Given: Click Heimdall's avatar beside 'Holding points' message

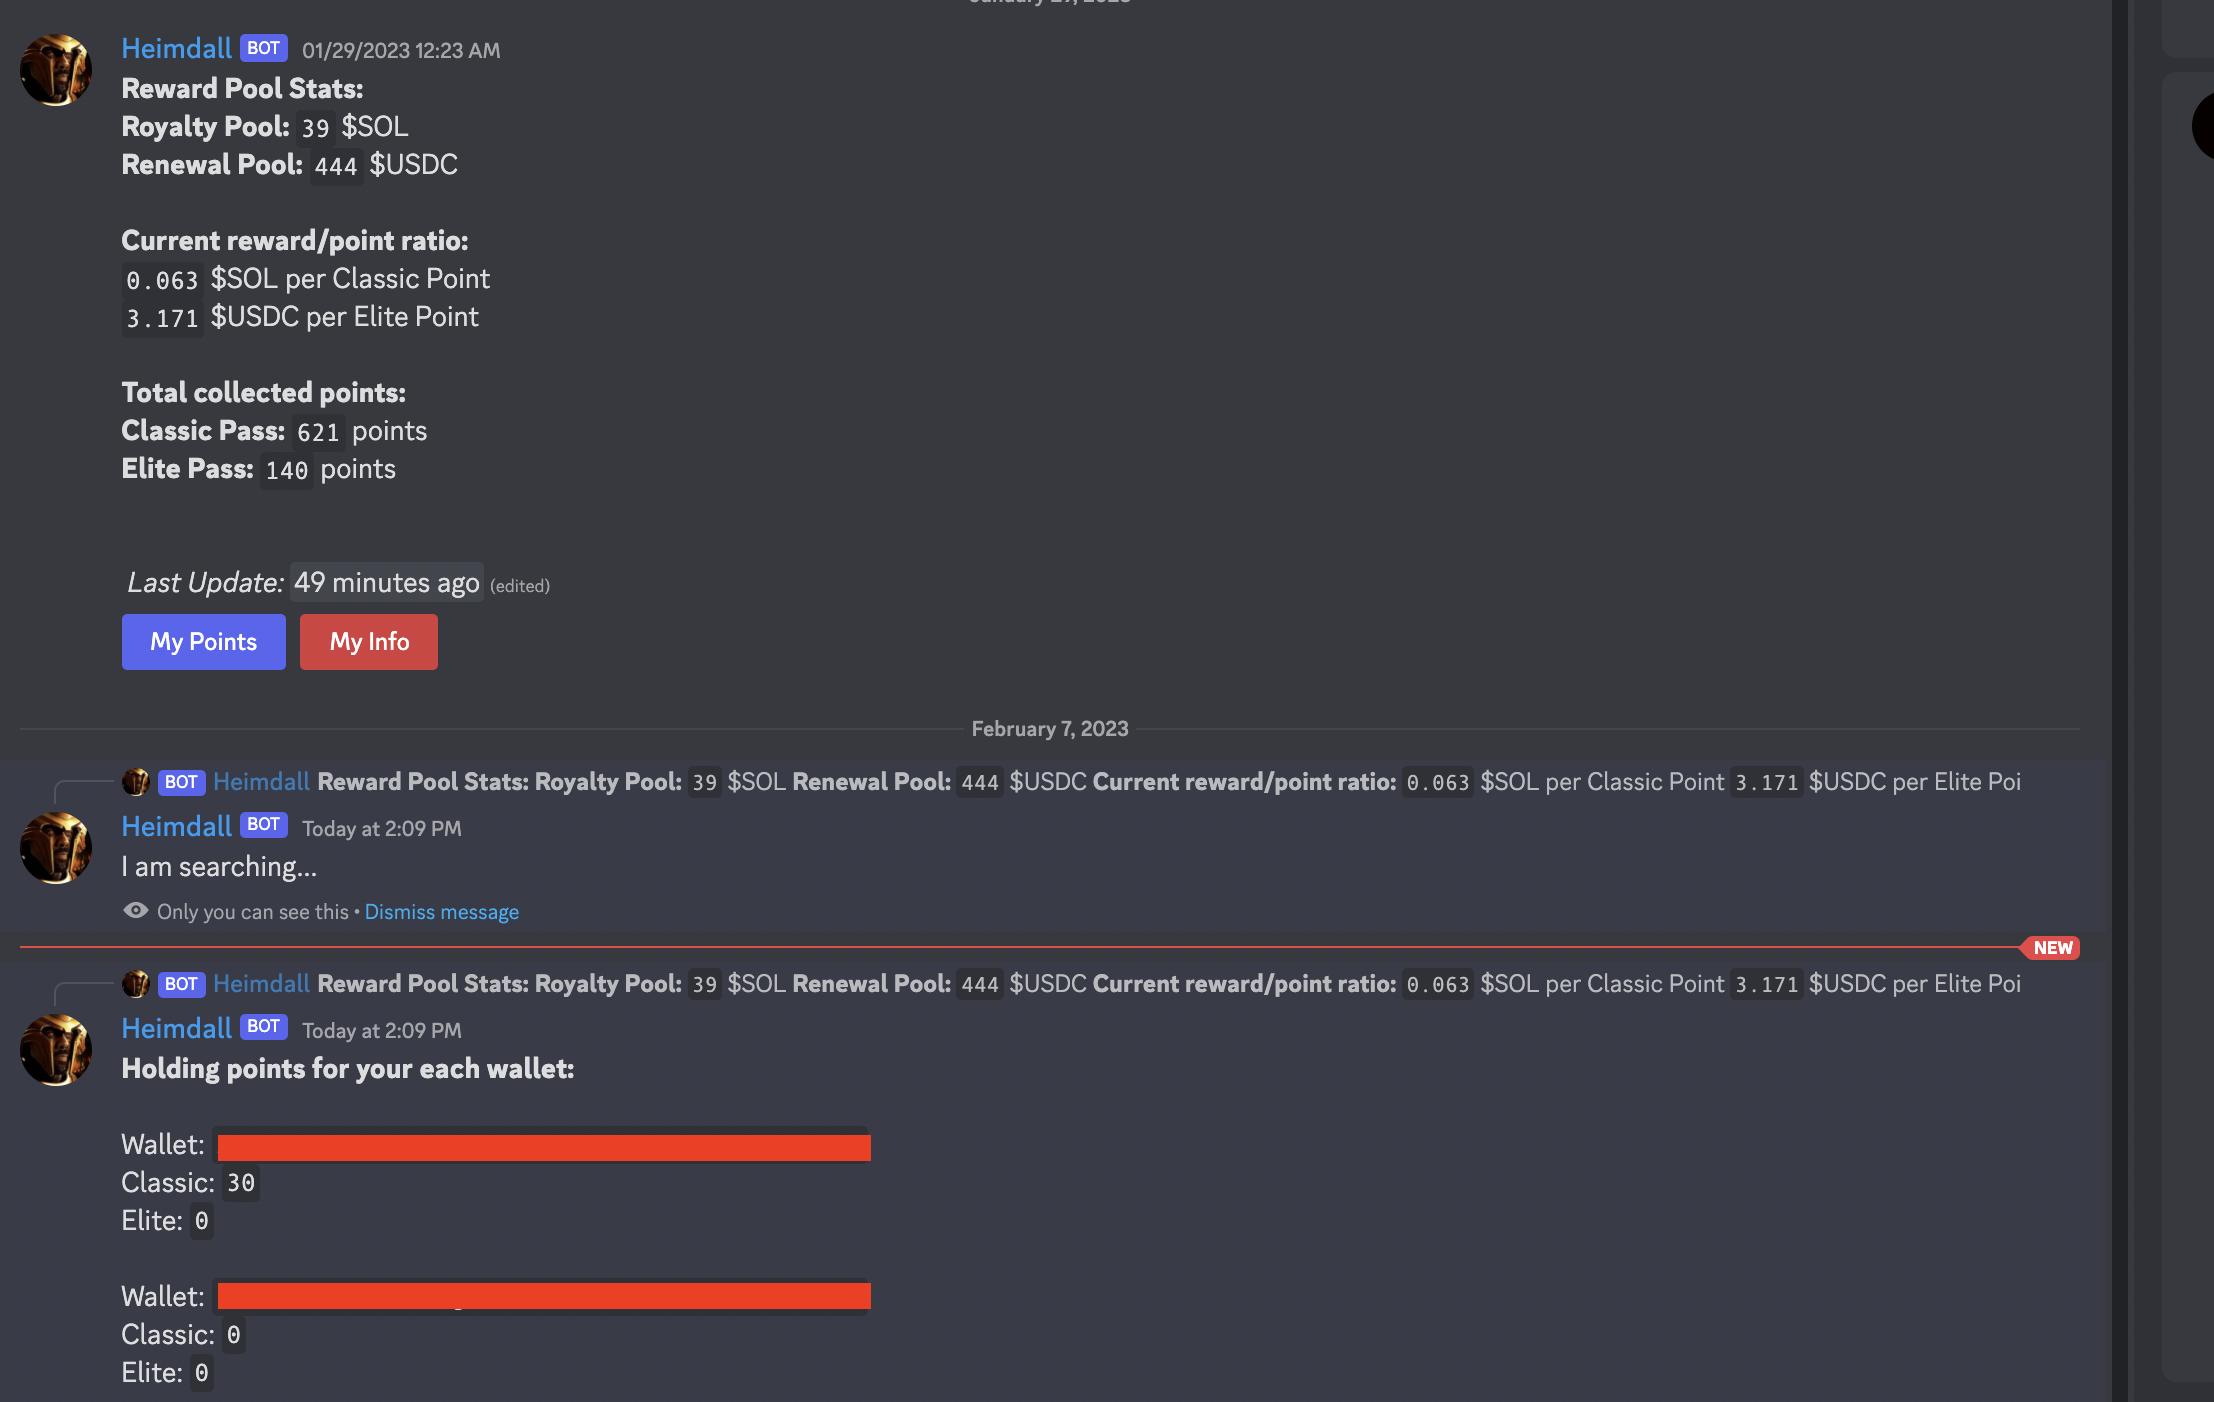Looking at the screenshot, I should click(x=56, y=1050).
